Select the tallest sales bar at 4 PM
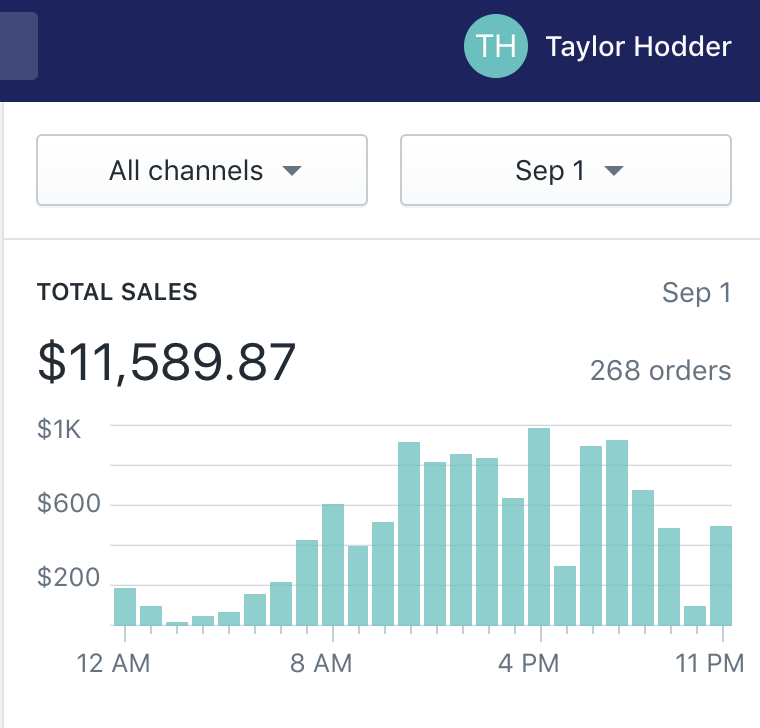760x728 pixels. [539, 527]
